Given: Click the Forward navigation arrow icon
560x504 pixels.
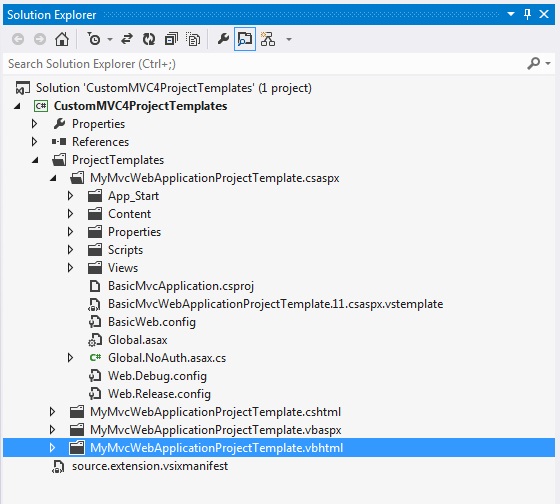Looking at the screenshot, I should (40, 39).
